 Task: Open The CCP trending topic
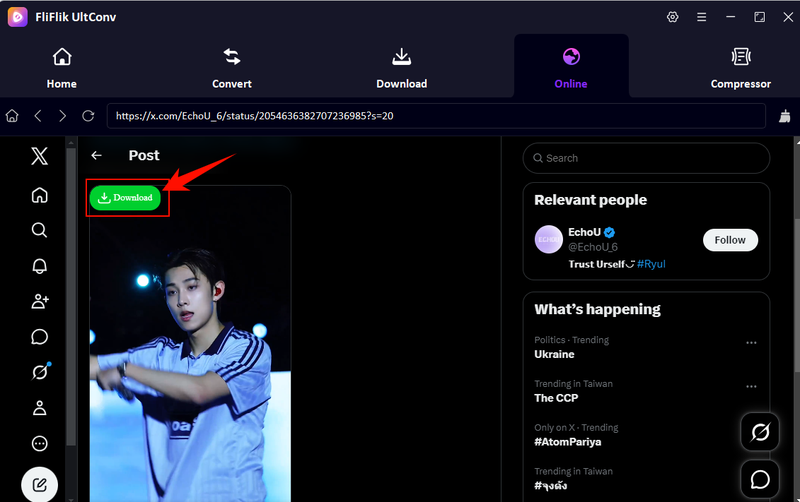tap(556, 398)
